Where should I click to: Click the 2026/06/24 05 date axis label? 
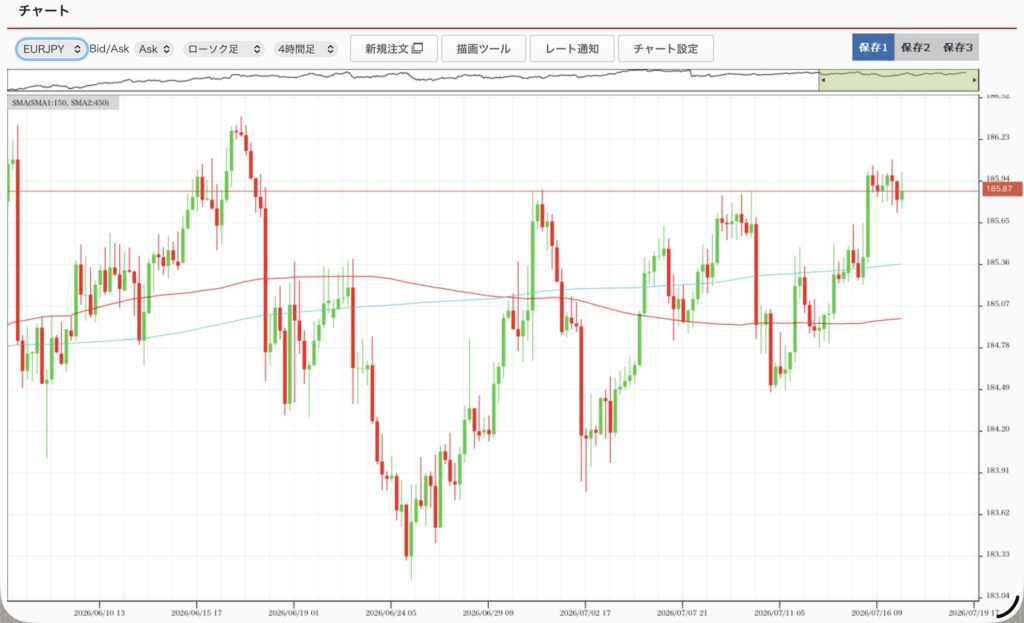point(391,613)
